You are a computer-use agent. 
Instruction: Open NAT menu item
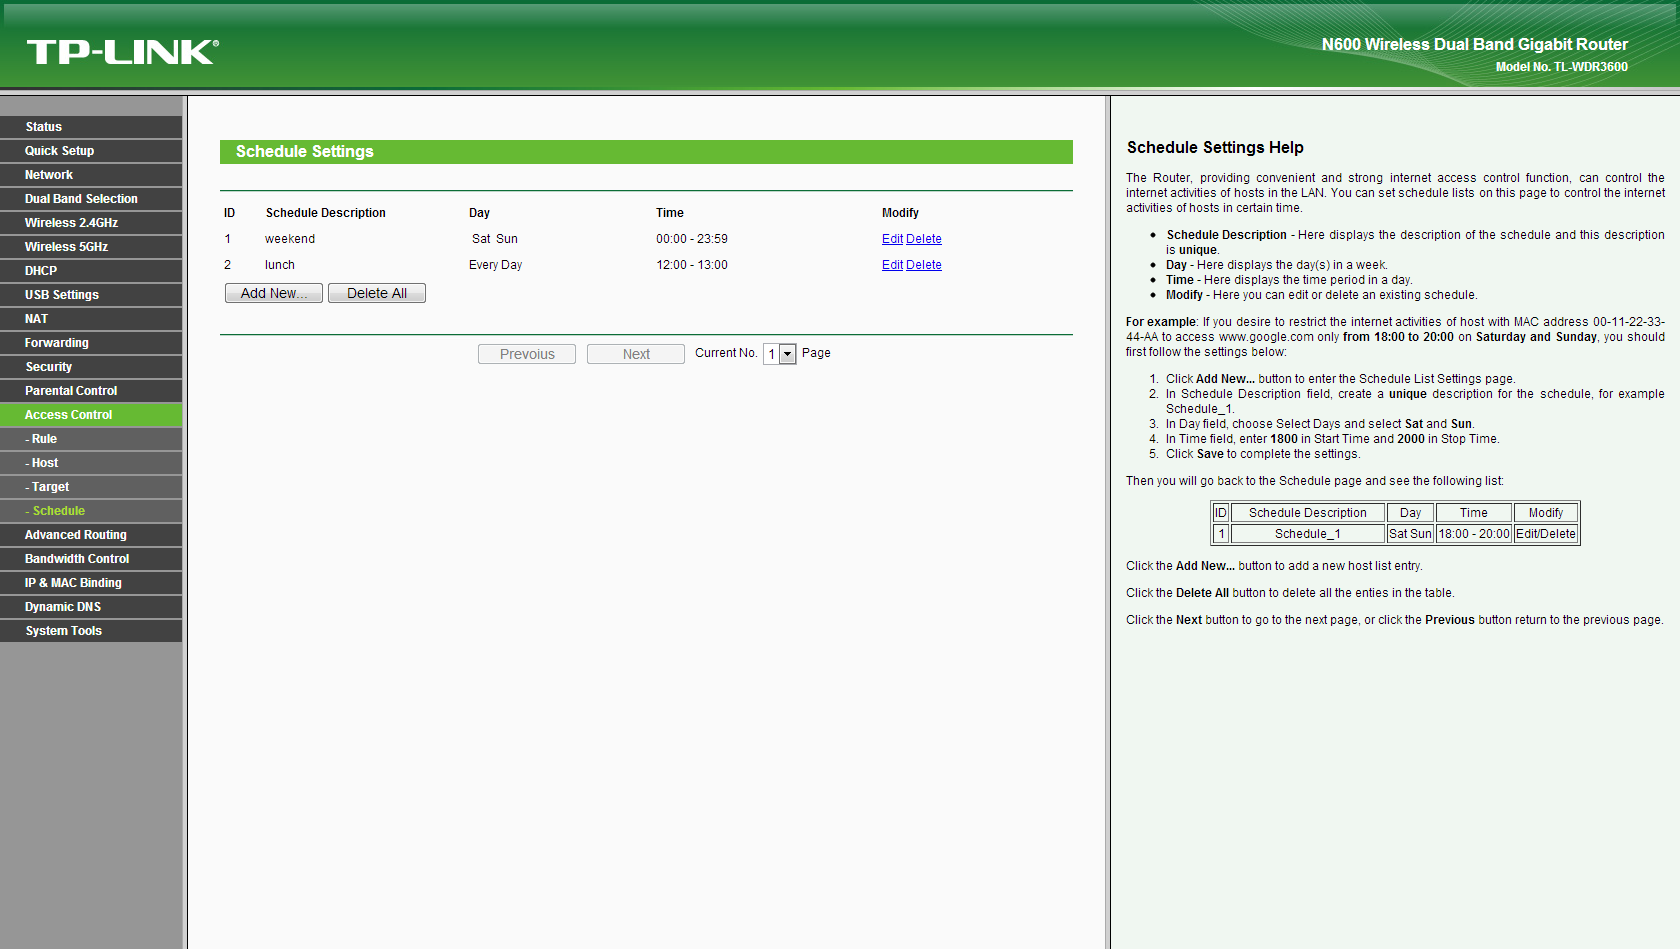coord(91,319)
